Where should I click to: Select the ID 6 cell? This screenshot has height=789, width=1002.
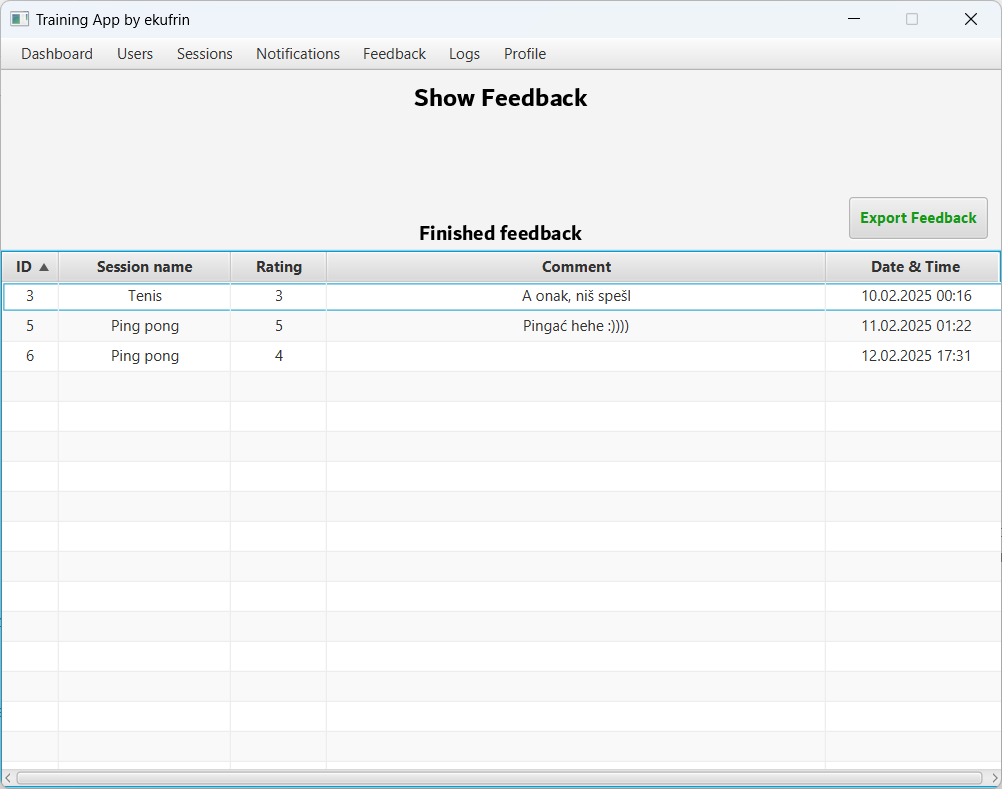point(30,356)
